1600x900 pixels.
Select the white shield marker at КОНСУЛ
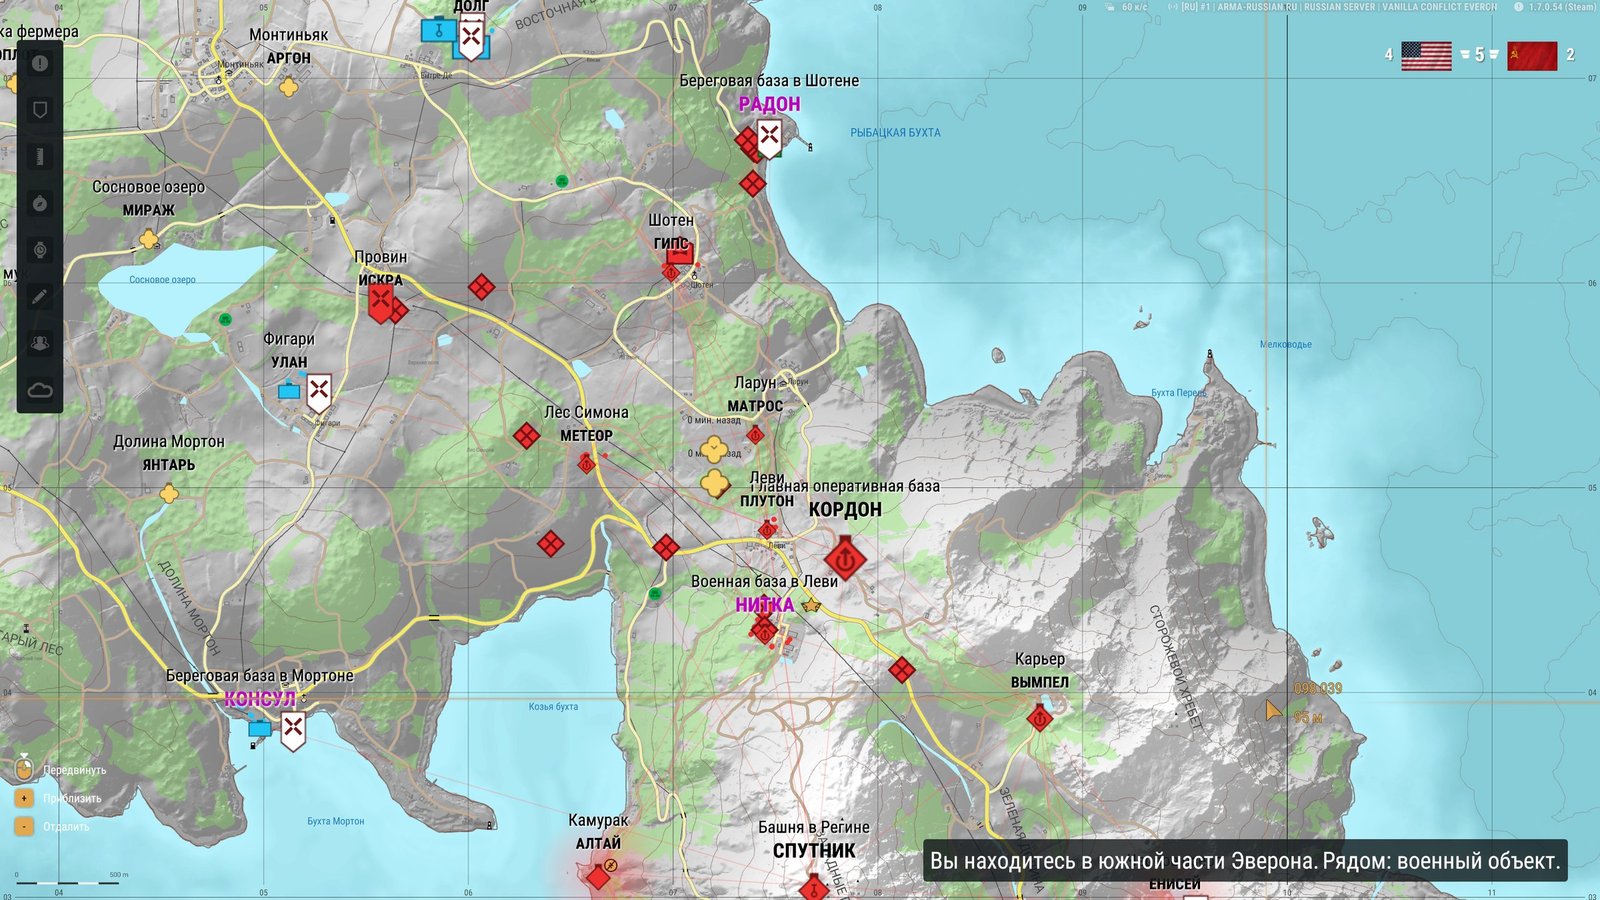293,731
